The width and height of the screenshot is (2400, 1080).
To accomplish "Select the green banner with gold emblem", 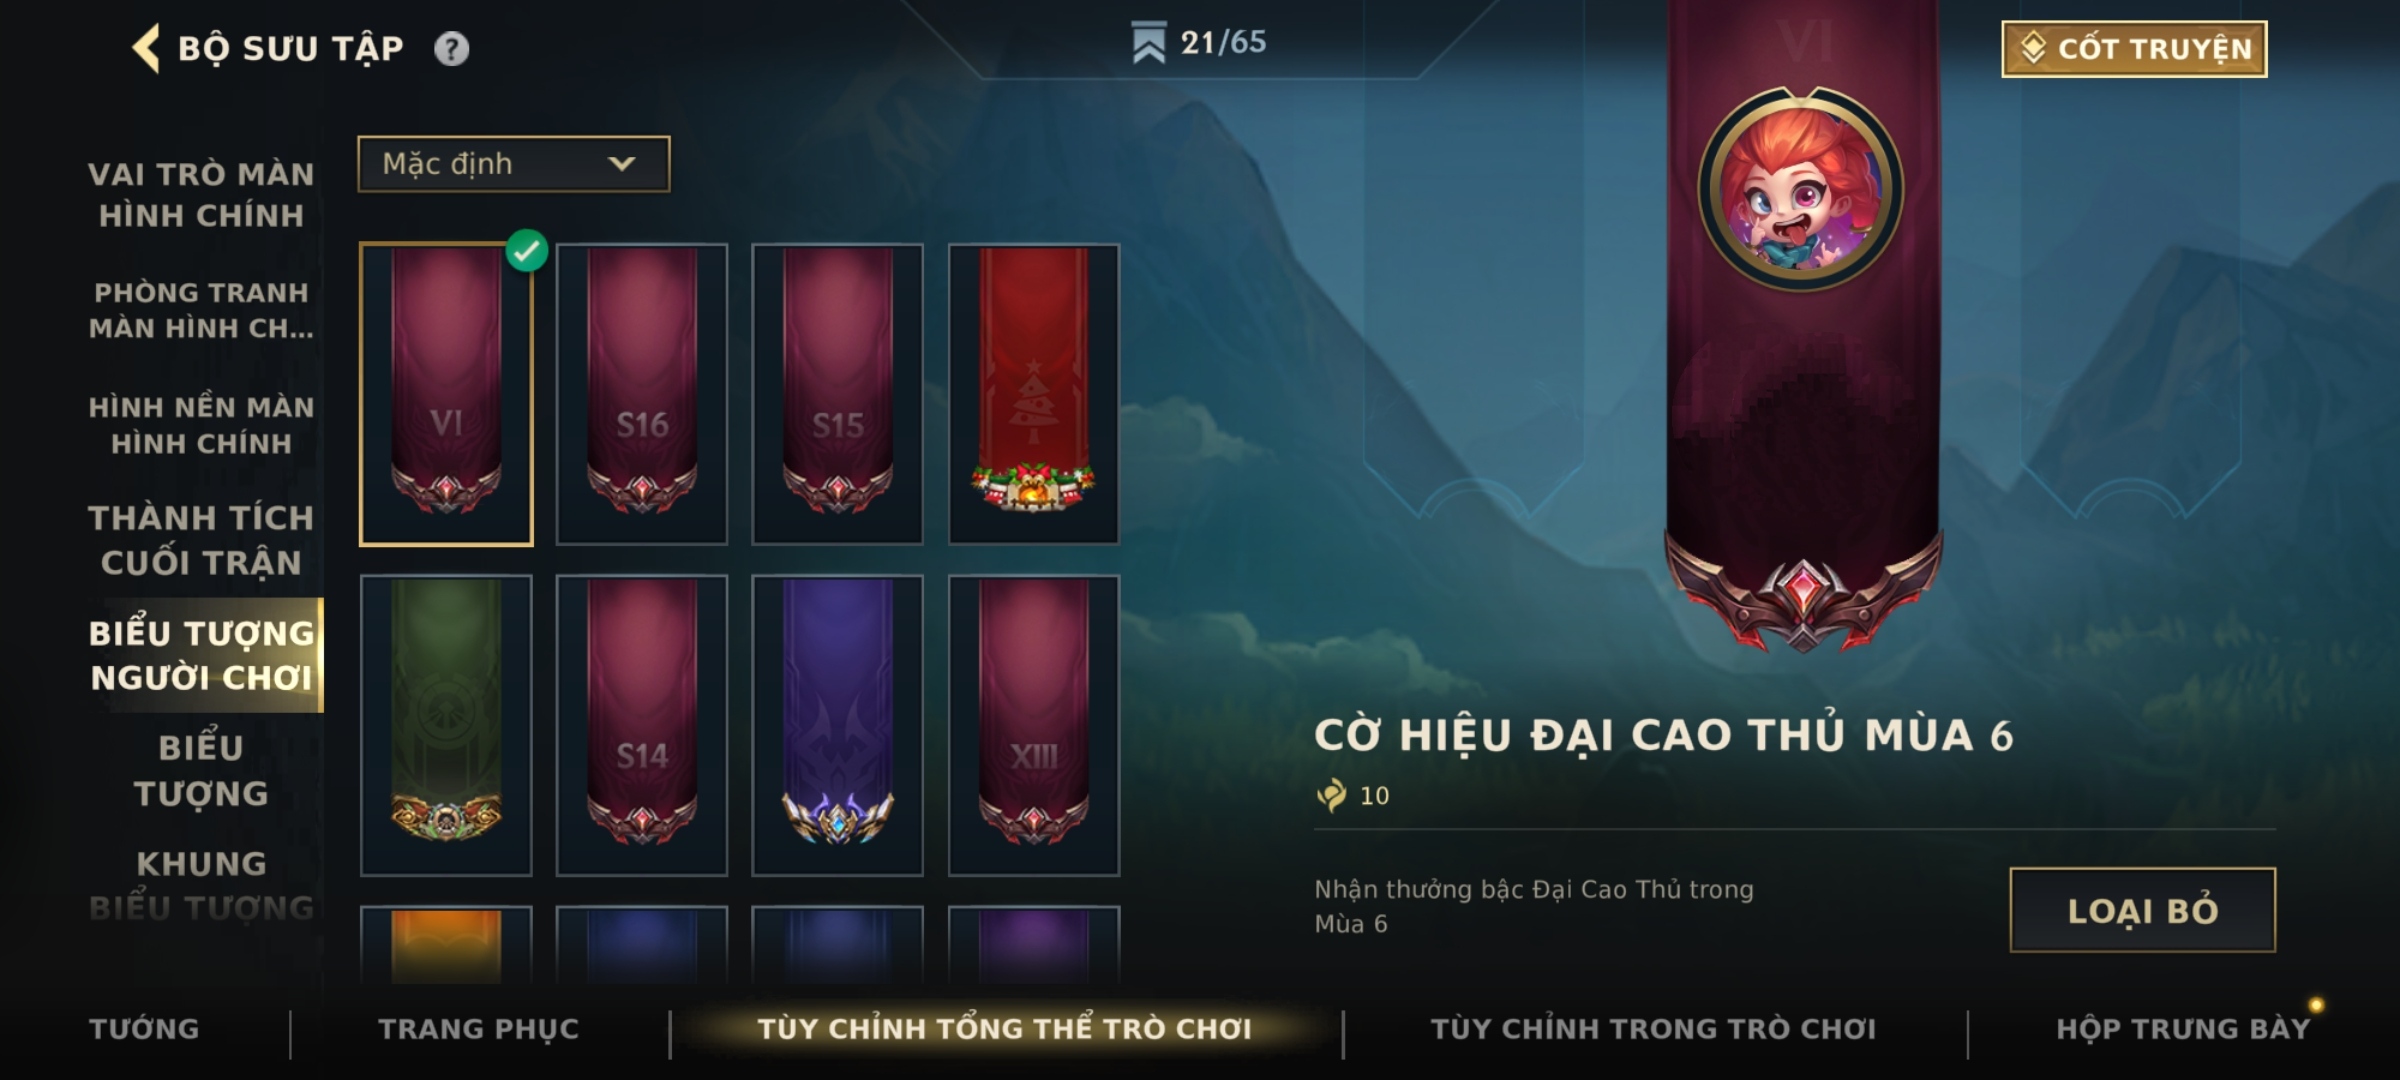I will point(445,725).
